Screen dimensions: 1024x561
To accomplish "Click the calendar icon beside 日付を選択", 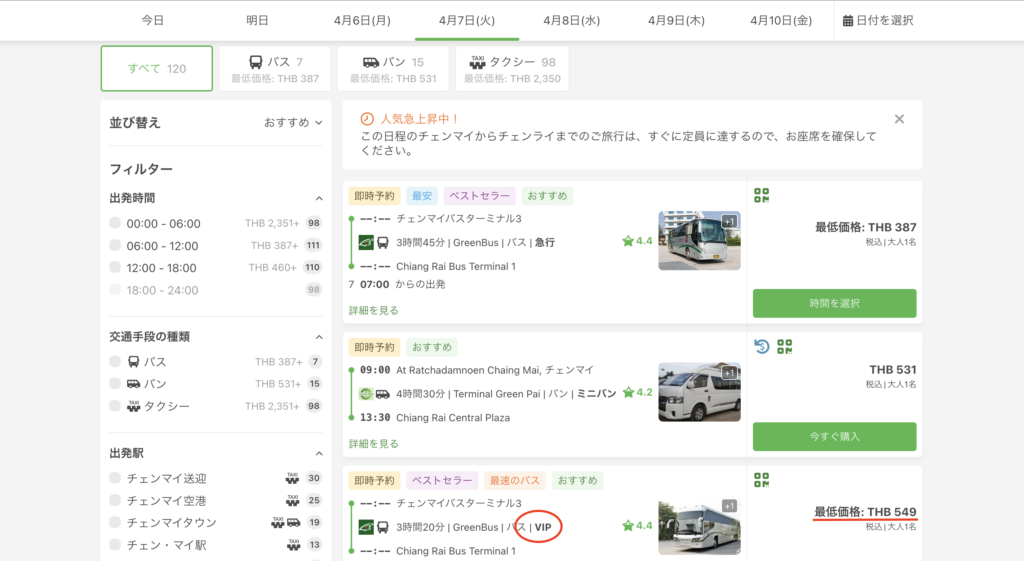I will pos(848,21).
